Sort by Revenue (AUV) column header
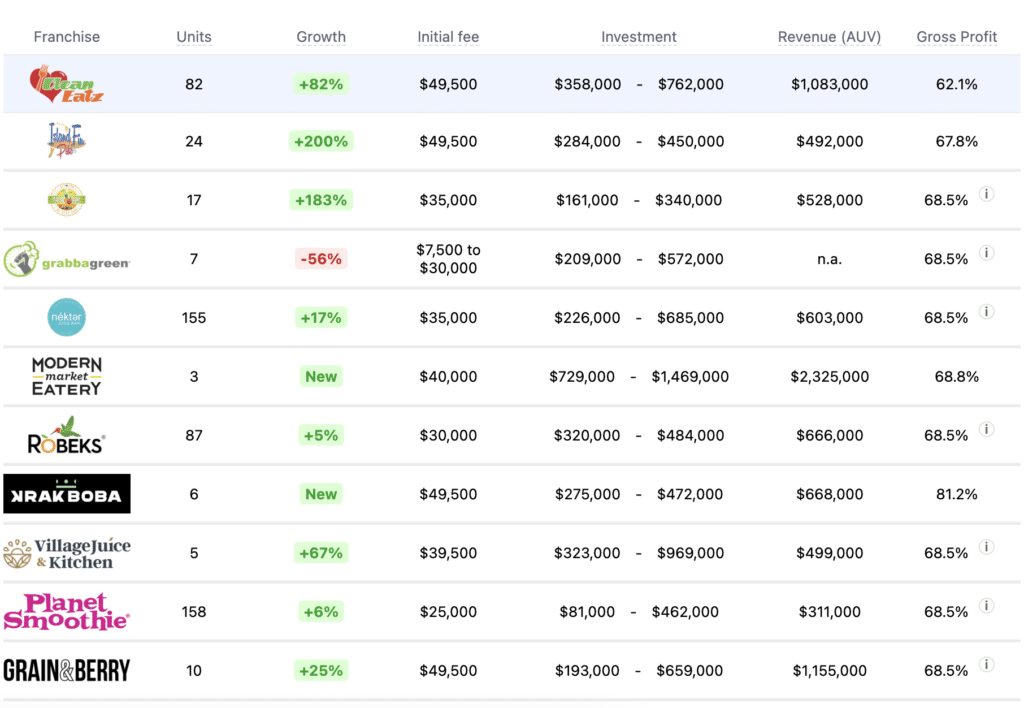 [x=829, y=37]
